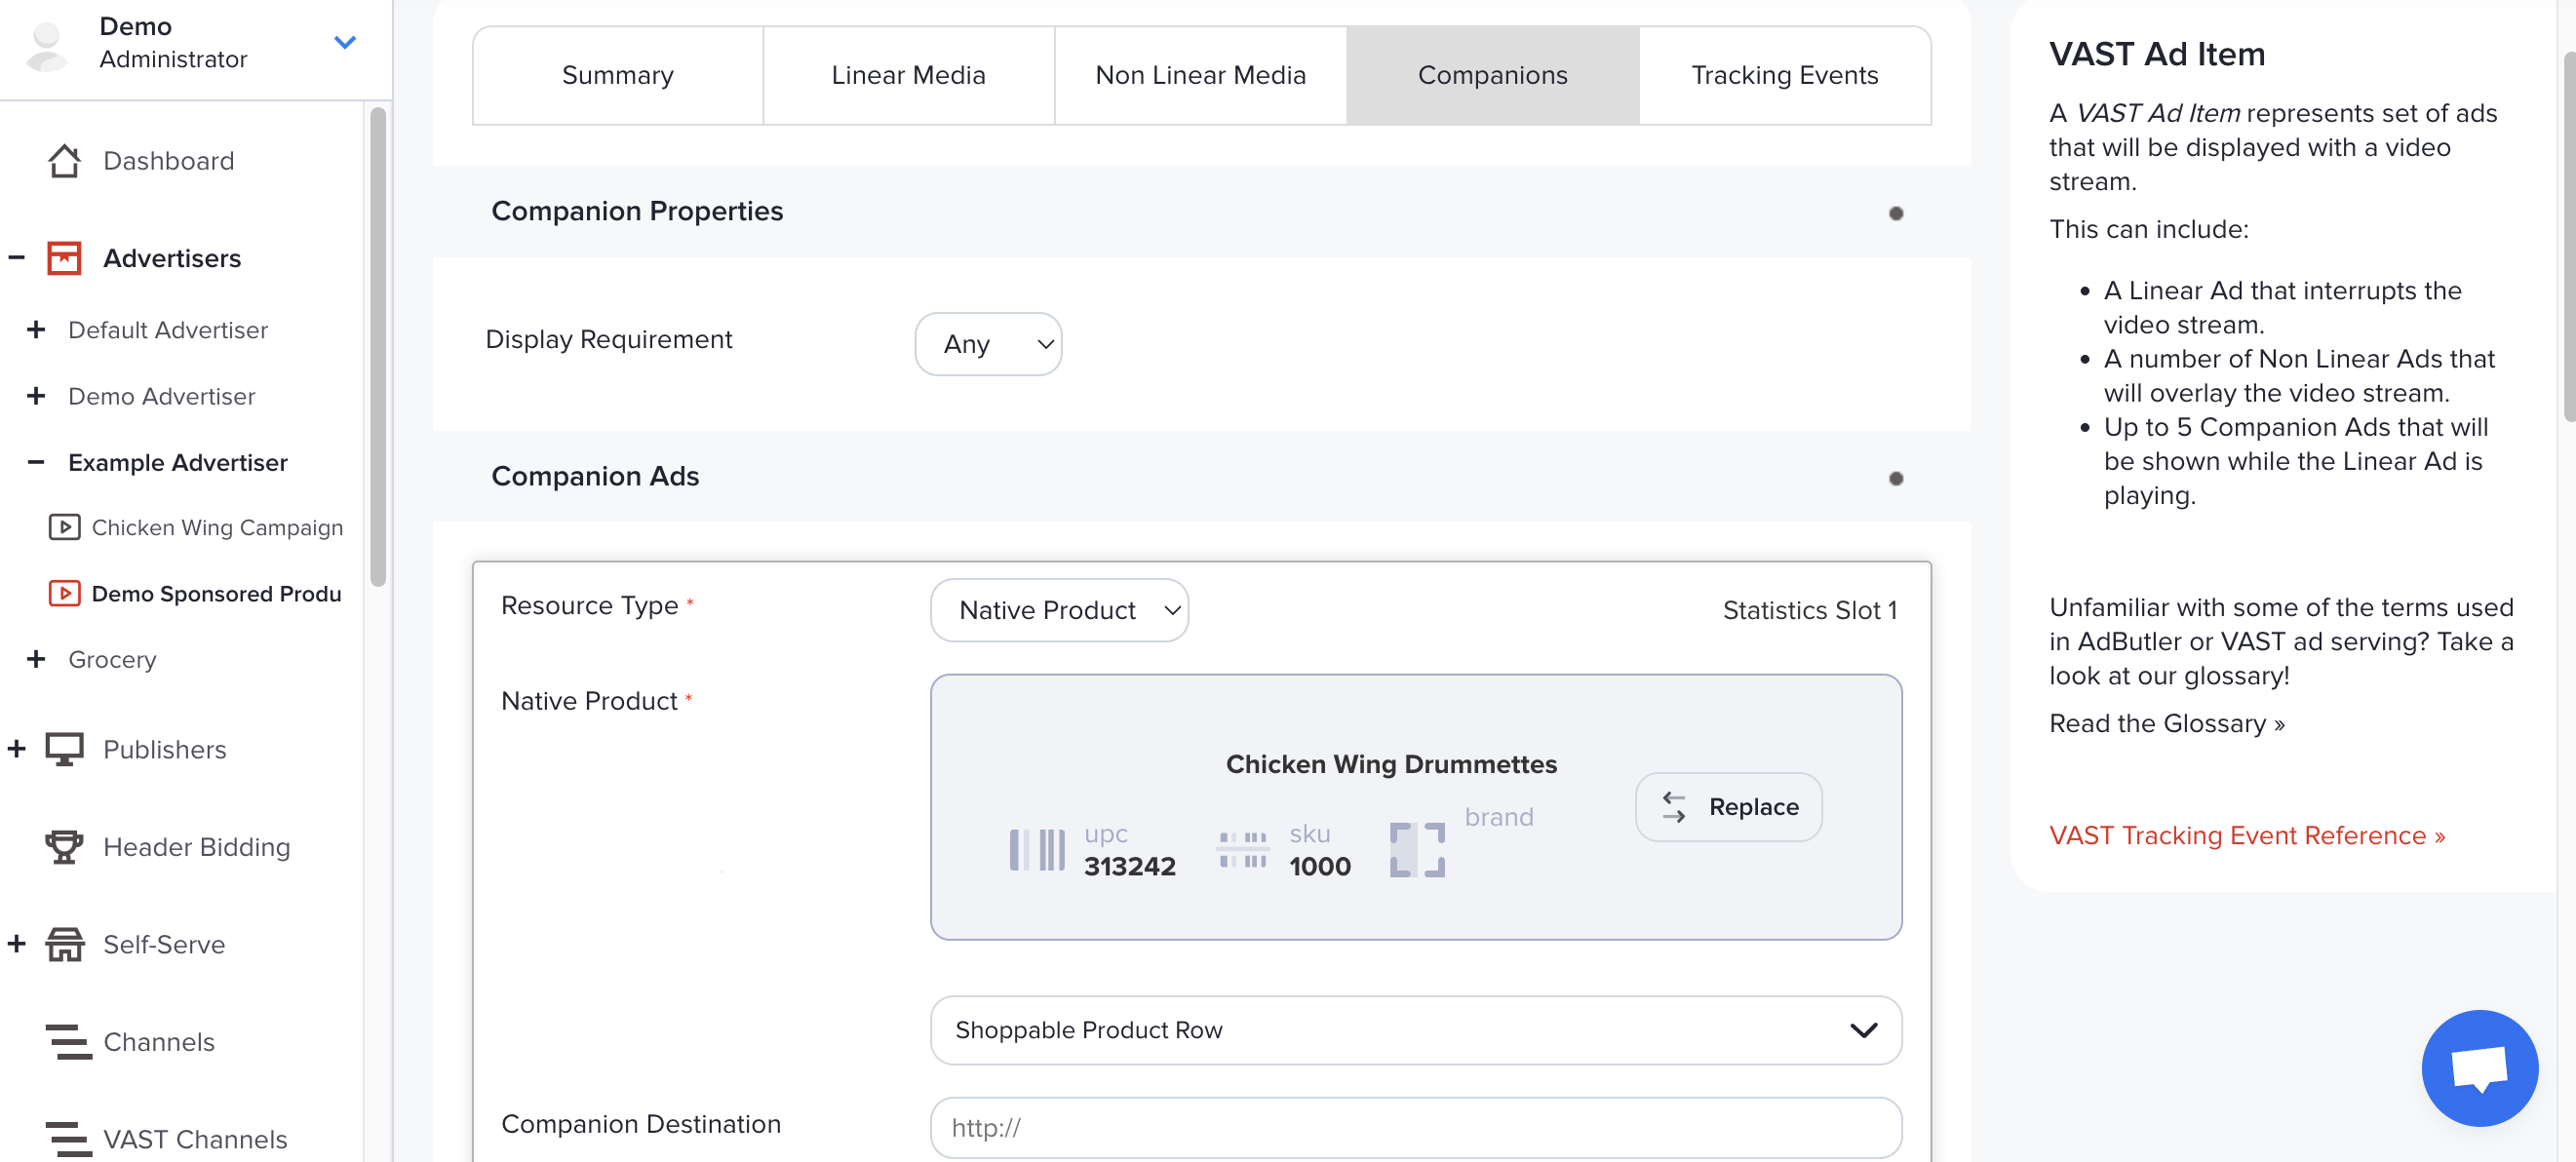Switch to the Linear Media tab
The height and width of the screenshot is (1162, 2576).
(x=908, y=75)
